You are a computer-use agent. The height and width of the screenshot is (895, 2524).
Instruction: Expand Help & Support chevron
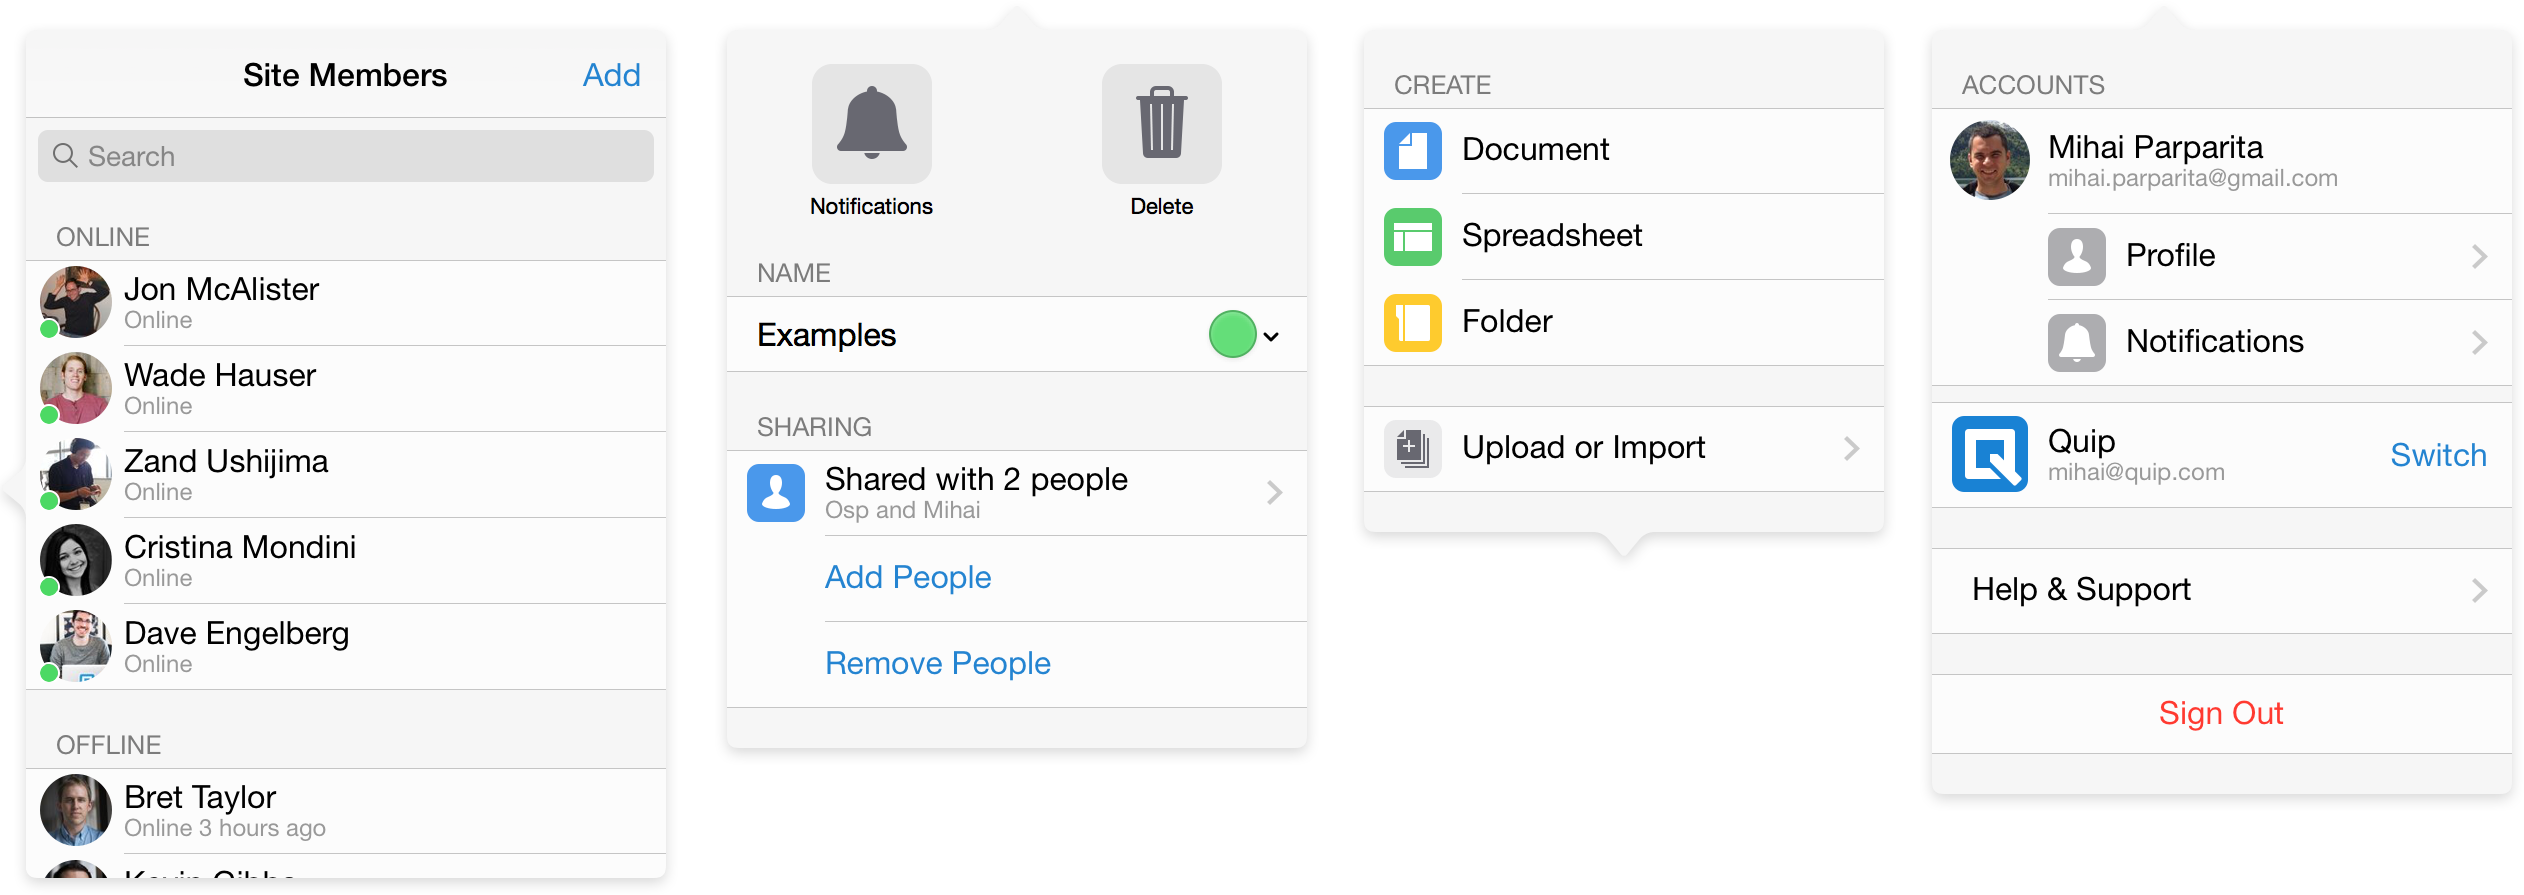(2479, 591)
